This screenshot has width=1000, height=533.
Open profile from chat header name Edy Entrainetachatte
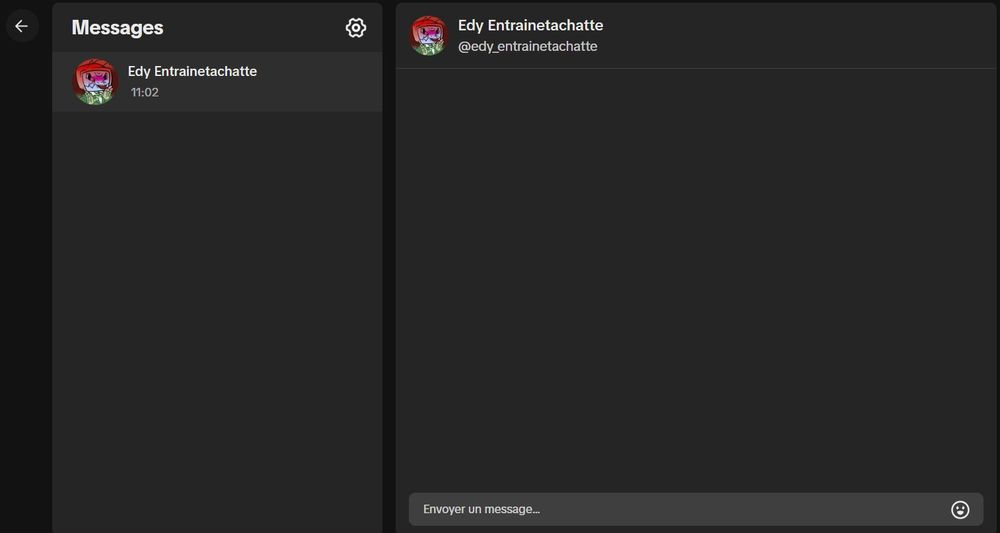click(530, 26)
